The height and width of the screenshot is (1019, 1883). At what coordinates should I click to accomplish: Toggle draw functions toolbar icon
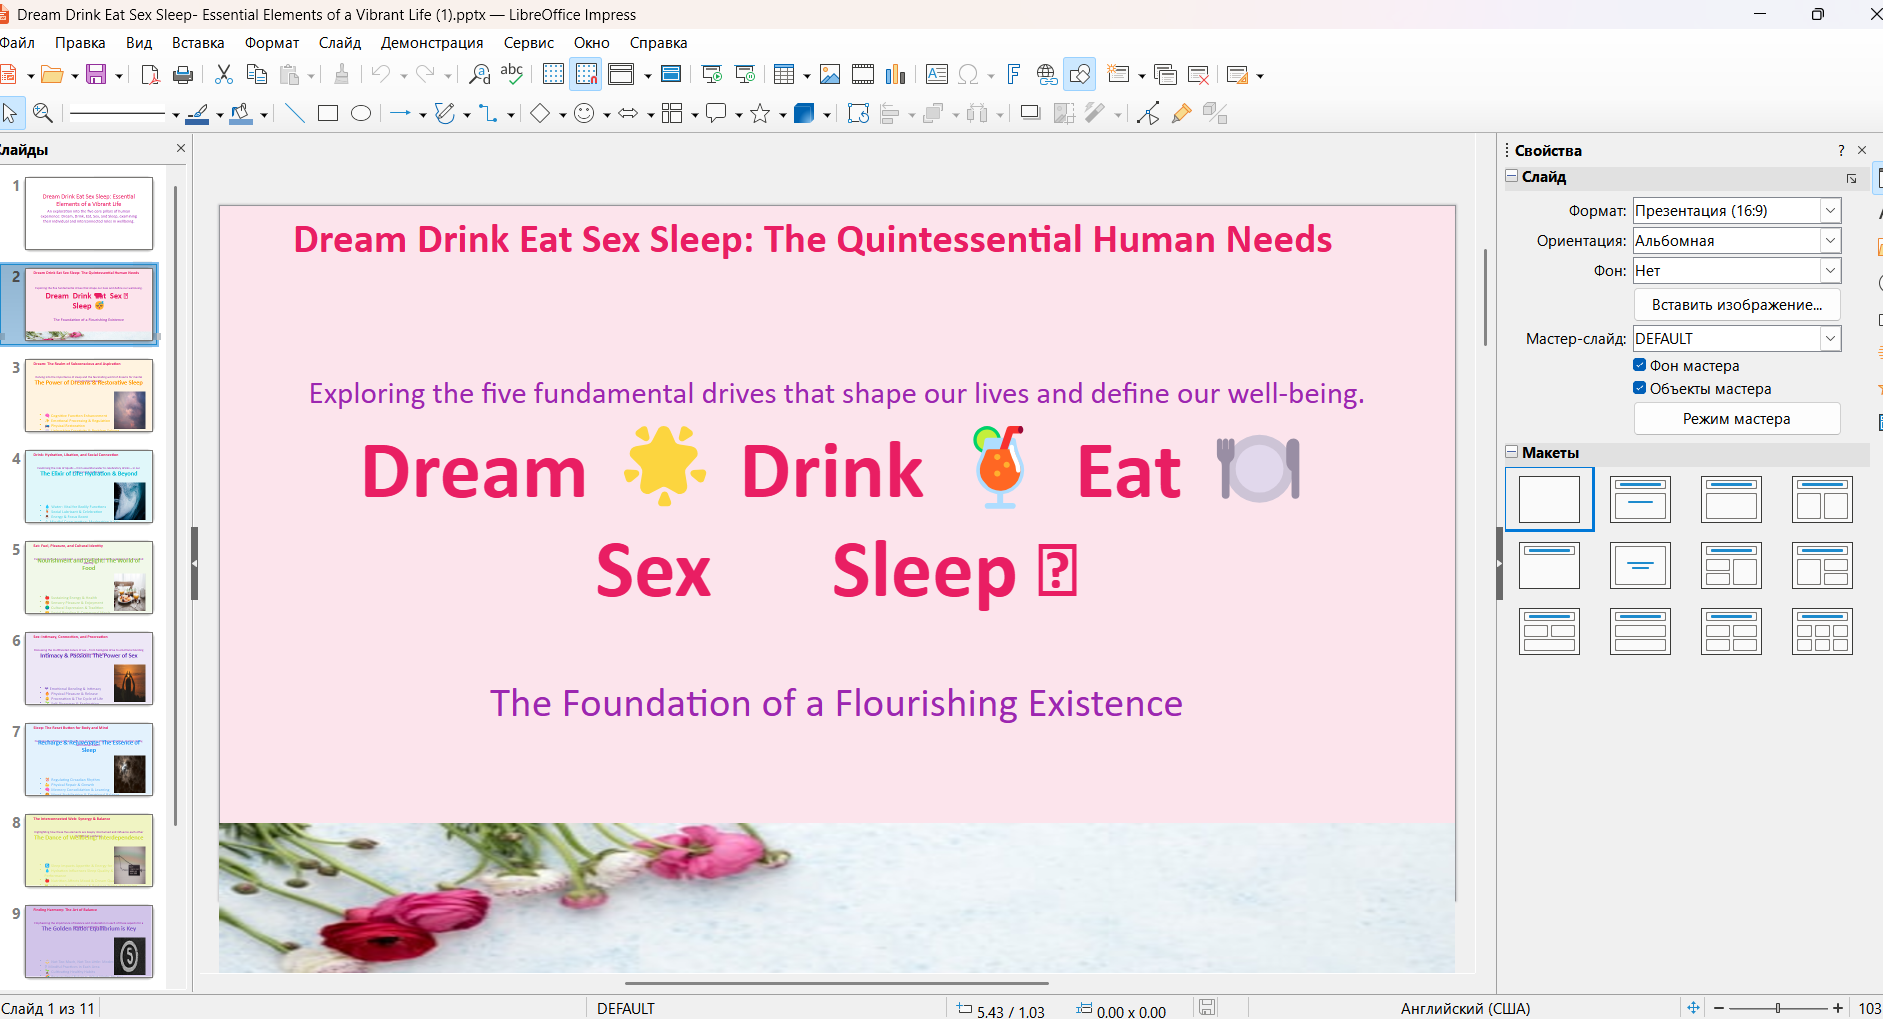point(1080,75)
